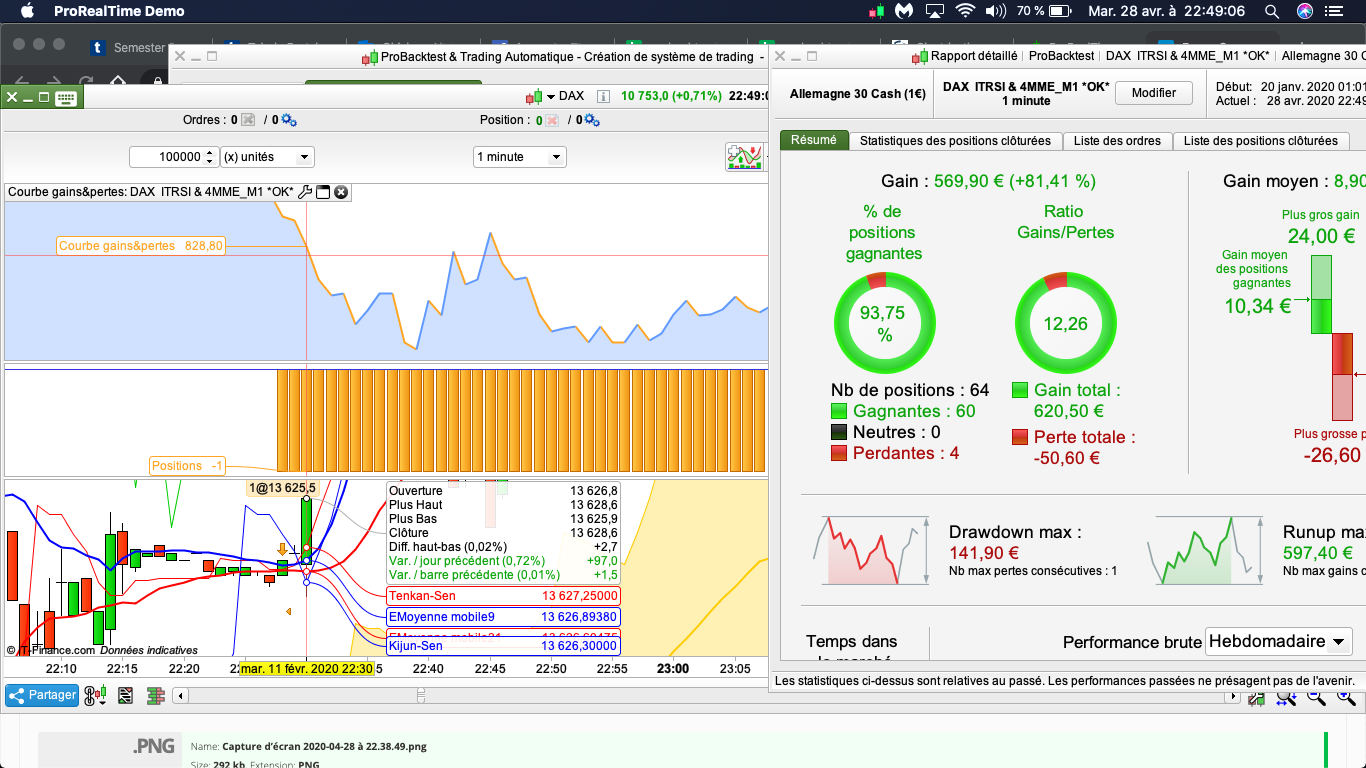This screenshot has width=1366, height=768.
Task: Click the 1@13 625,5 order label
Action: coord(282,488)
